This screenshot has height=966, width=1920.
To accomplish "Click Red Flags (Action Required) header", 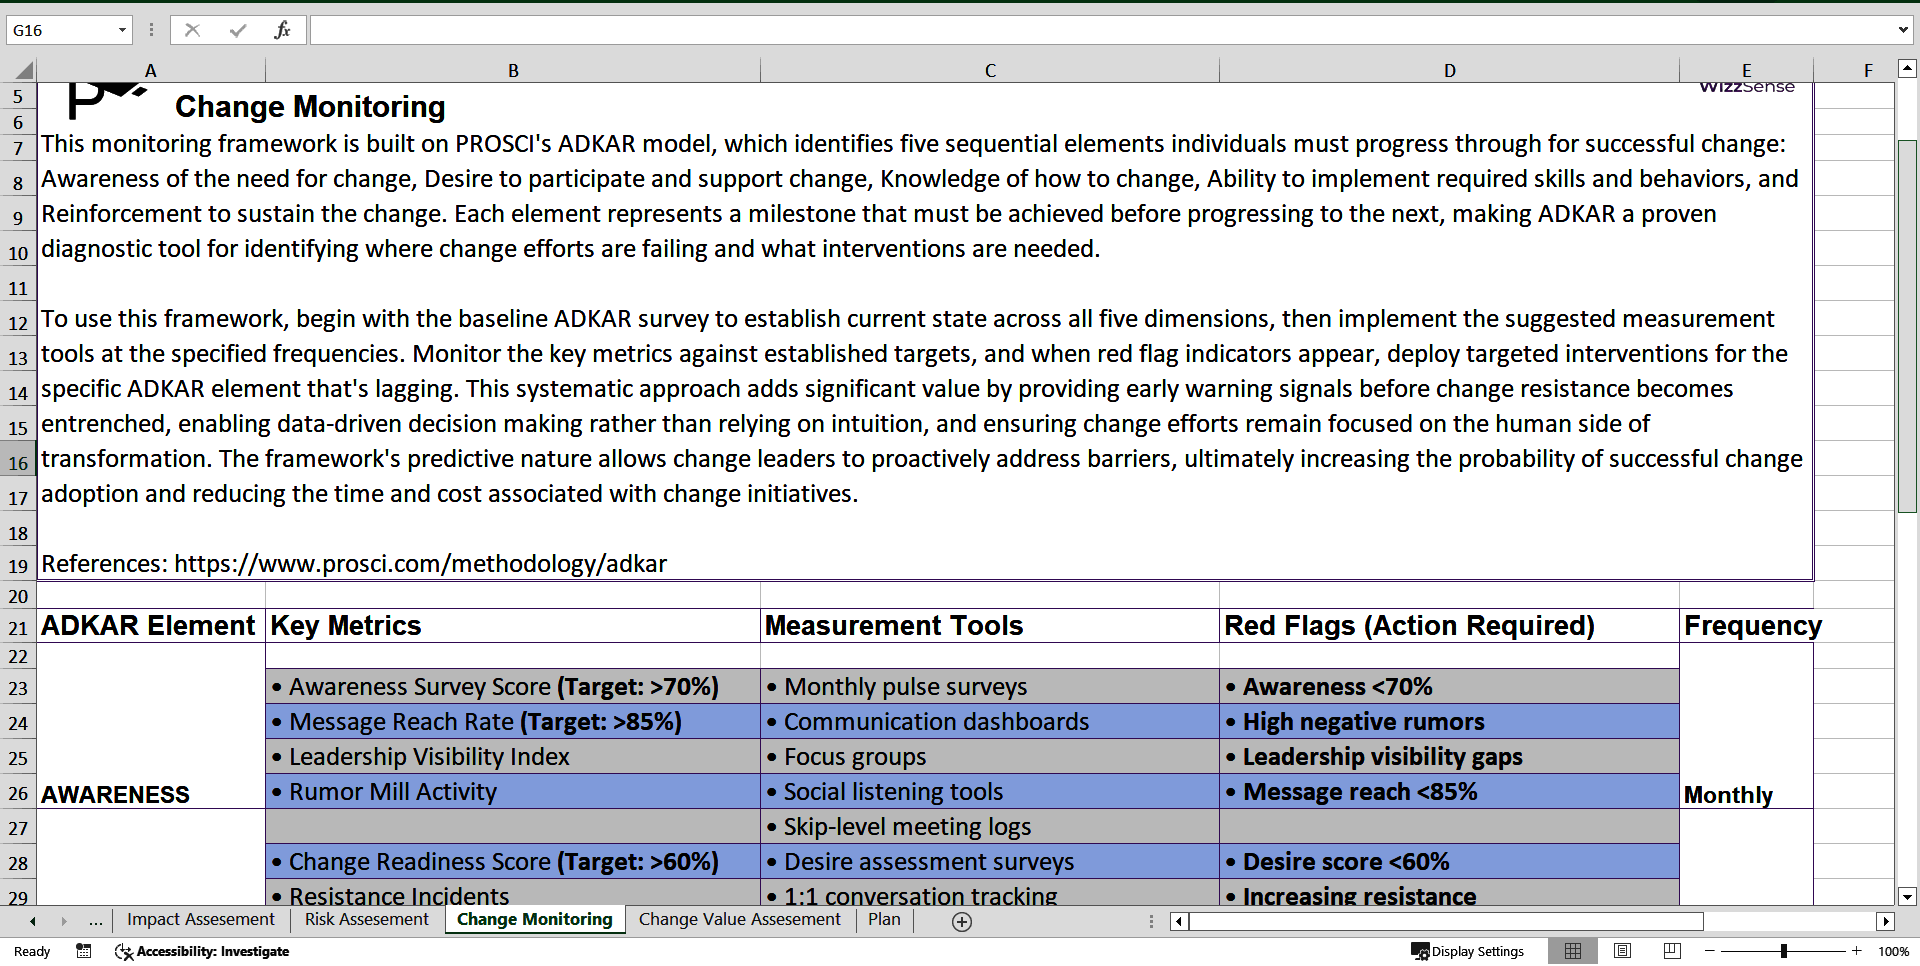I will pos(1450,626).
